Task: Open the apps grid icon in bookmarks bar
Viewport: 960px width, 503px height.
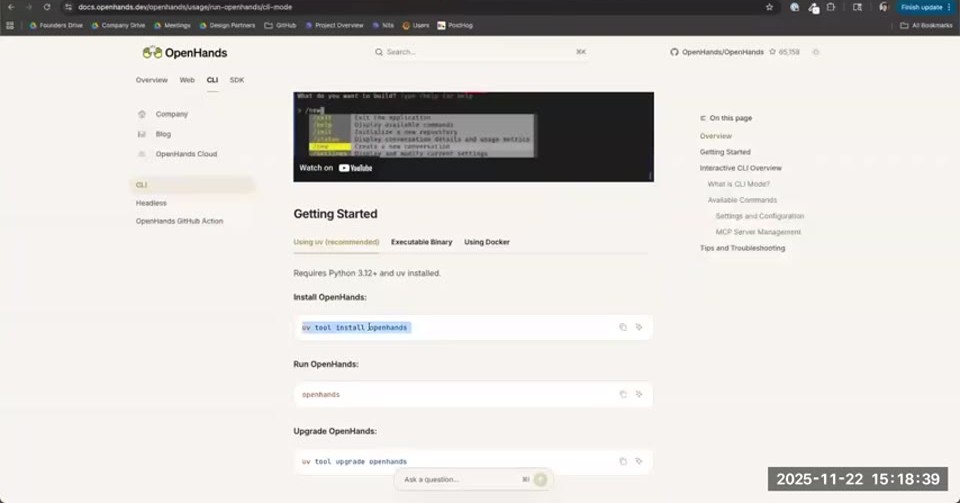Action: (10, 26)
